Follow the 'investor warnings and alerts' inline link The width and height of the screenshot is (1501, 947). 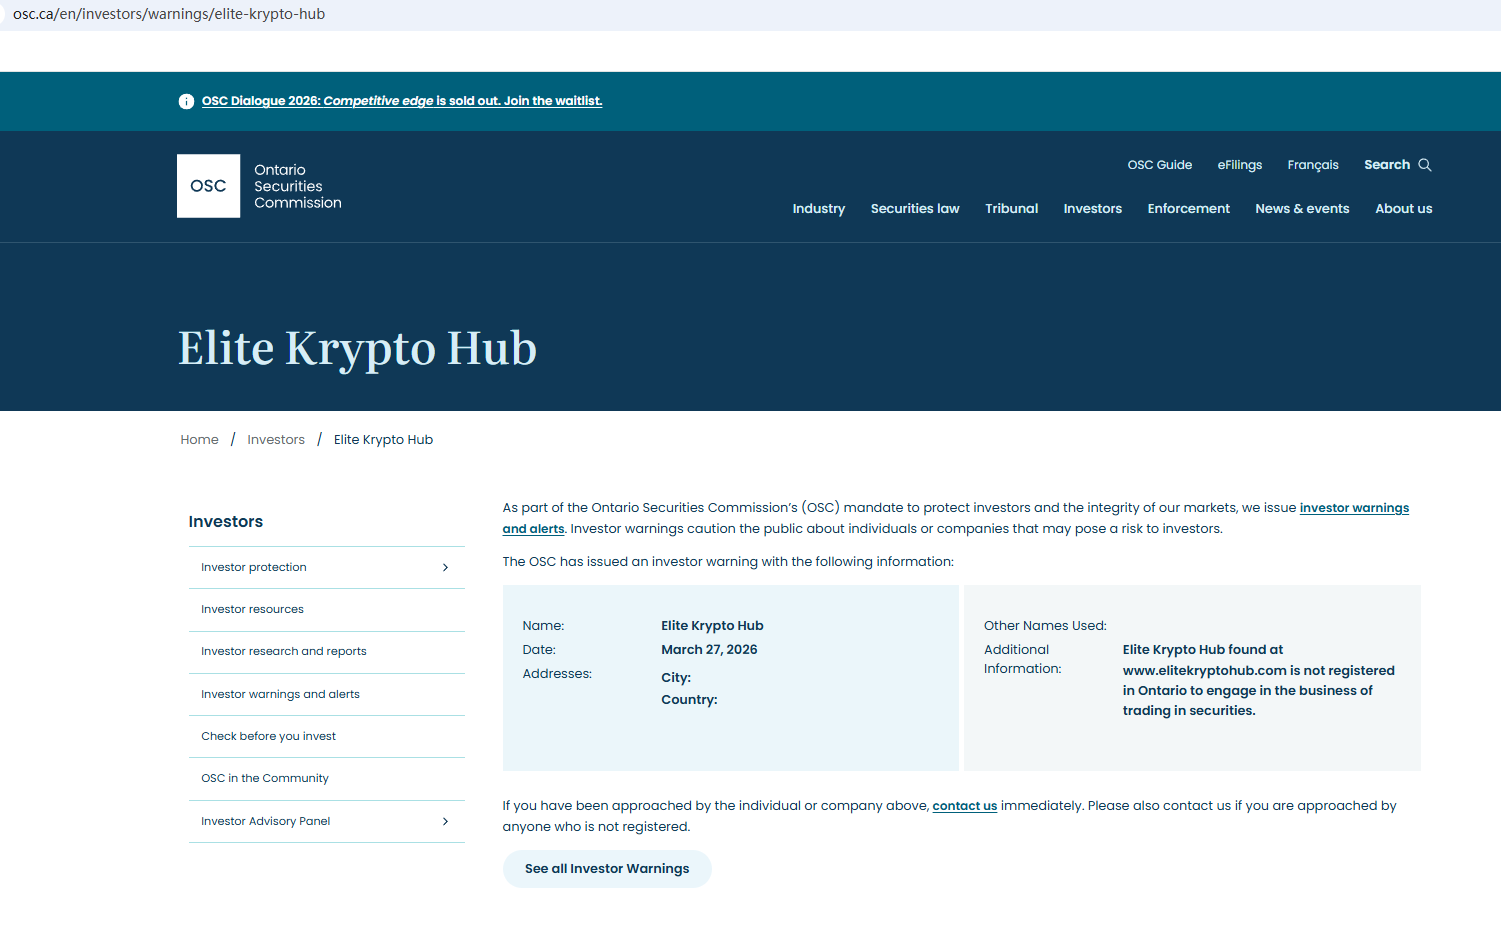[x=1354, y=508]
